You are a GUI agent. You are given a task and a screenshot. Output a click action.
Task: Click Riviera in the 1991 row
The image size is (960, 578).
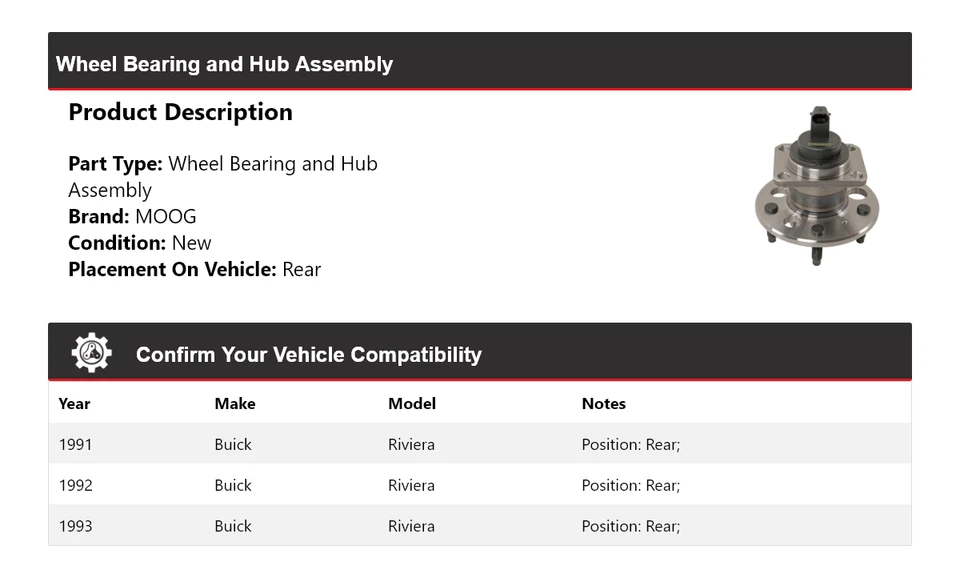point(411,444)
